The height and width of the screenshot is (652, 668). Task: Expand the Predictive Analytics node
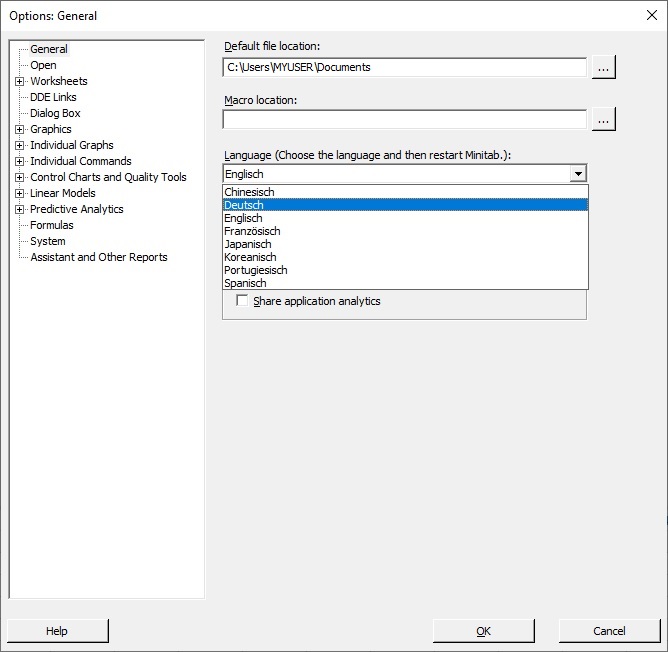(x=19, y=209)
